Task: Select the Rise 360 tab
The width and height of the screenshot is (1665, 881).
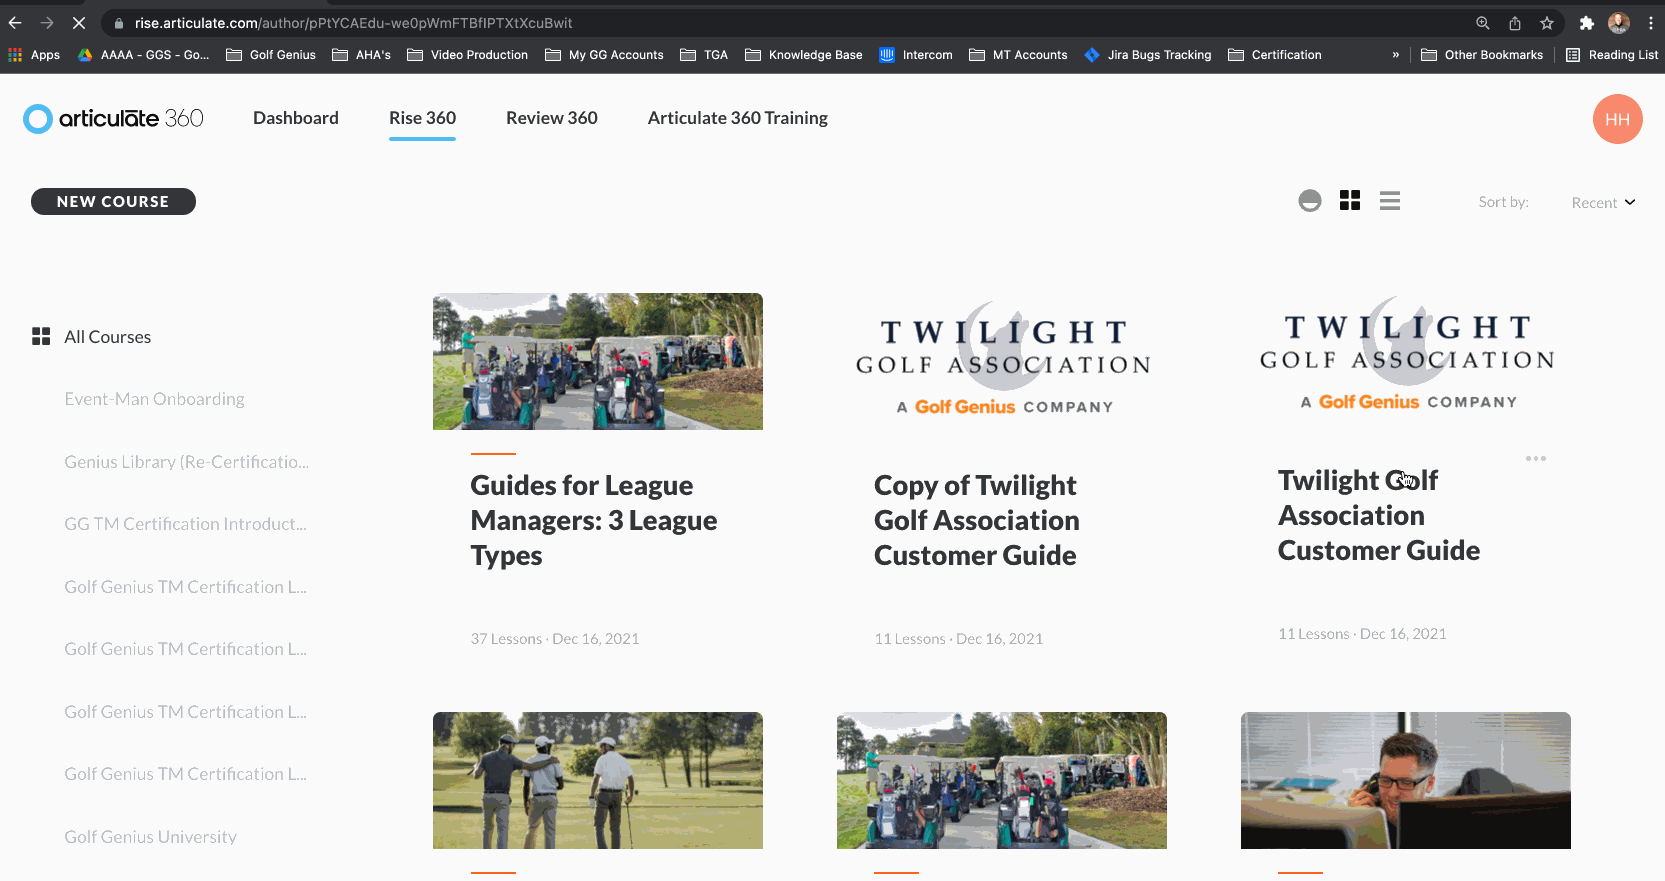Action: click(422, 118)
